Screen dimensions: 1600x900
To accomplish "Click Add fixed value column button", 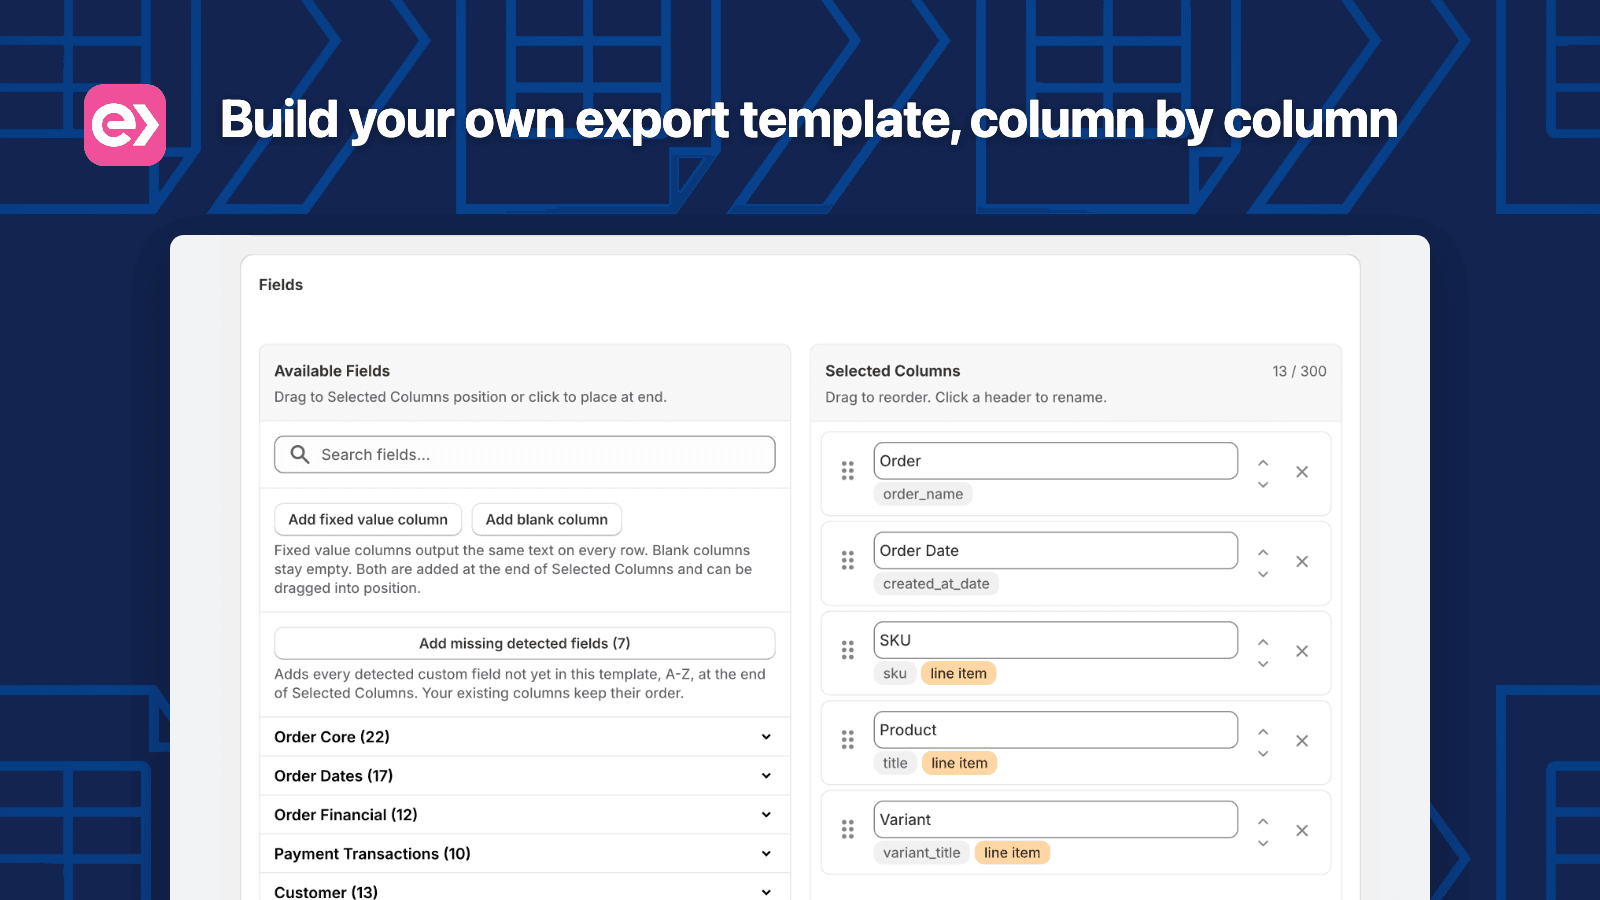I will [x=368, y=519].
